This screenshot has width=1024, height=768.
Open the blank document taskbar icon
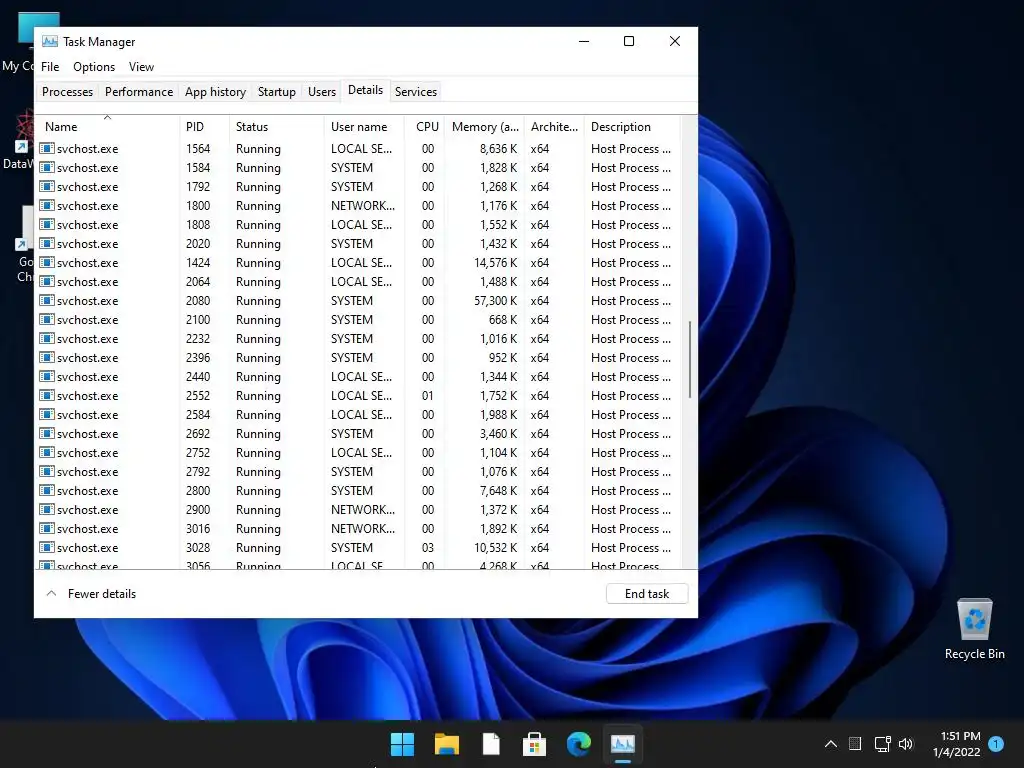pyautogui.click(x=491, y=744)
